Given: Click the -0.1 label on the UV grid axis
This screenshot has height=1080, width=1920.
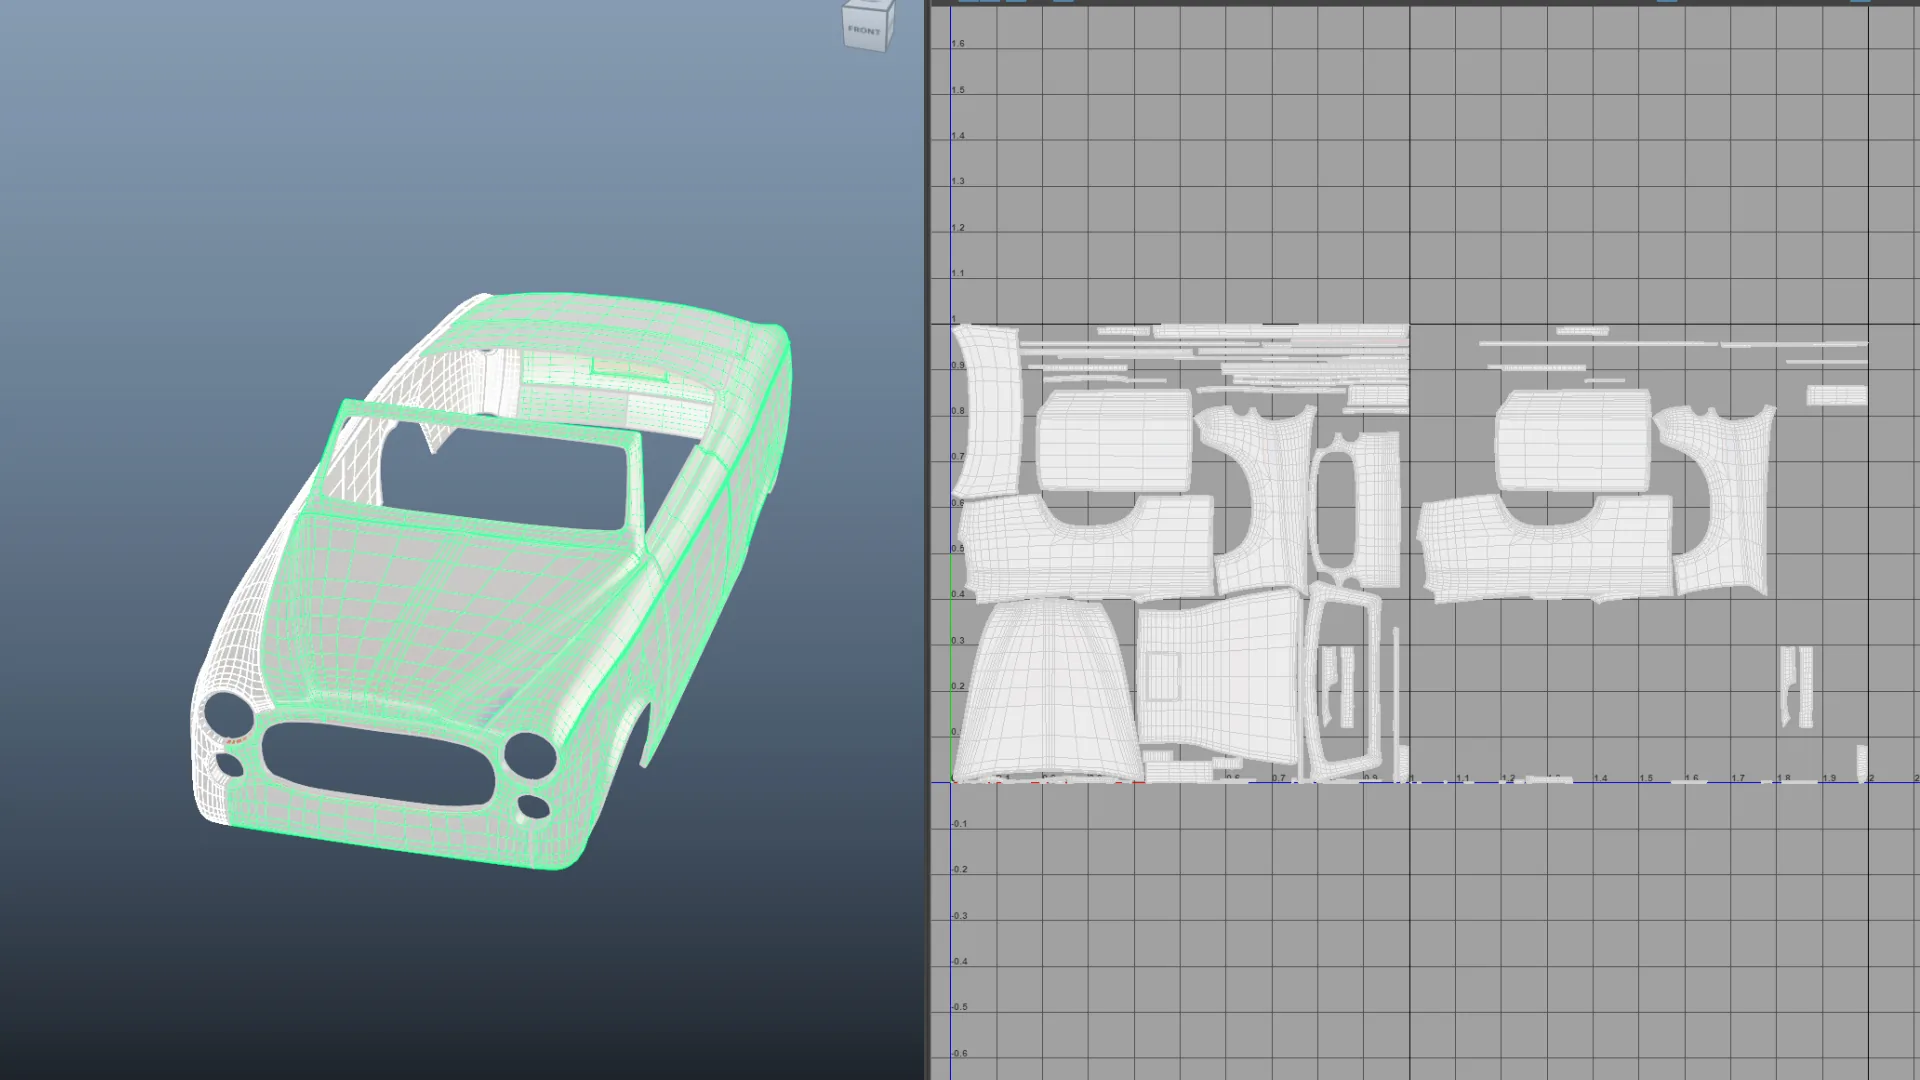Looking at the screenshot, I should [959, 824].
